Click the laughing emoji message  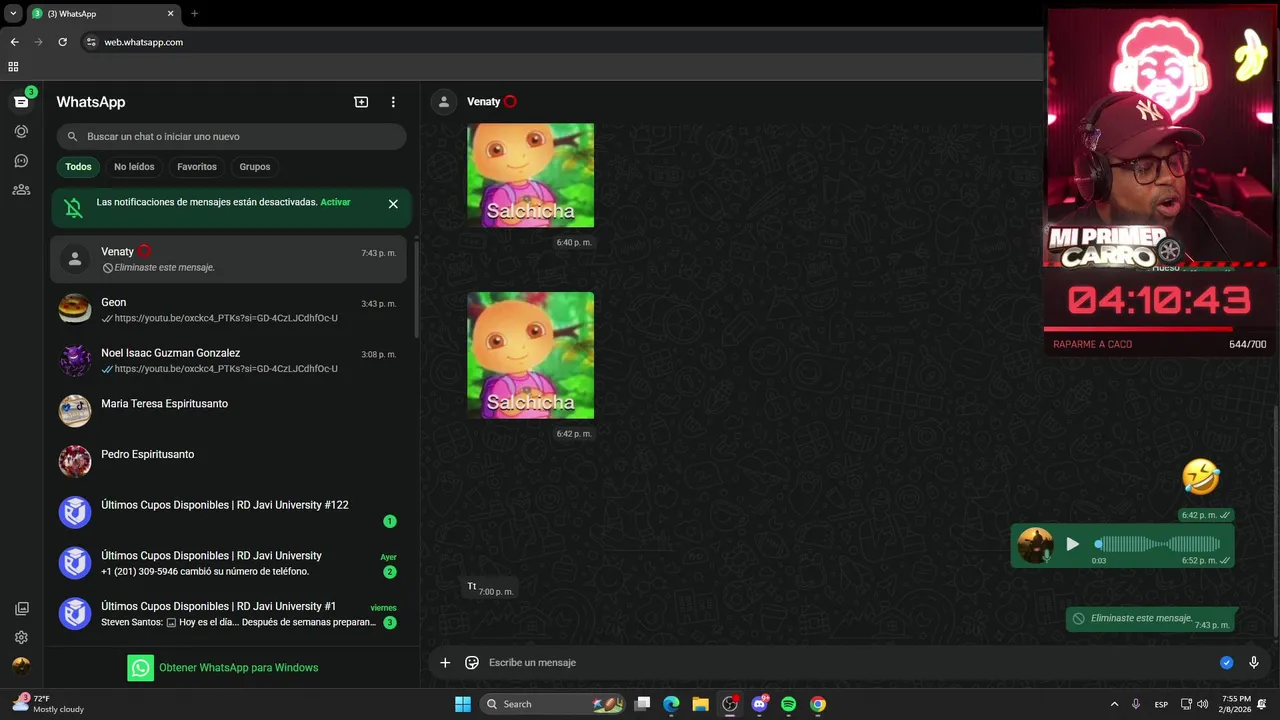1201,477
